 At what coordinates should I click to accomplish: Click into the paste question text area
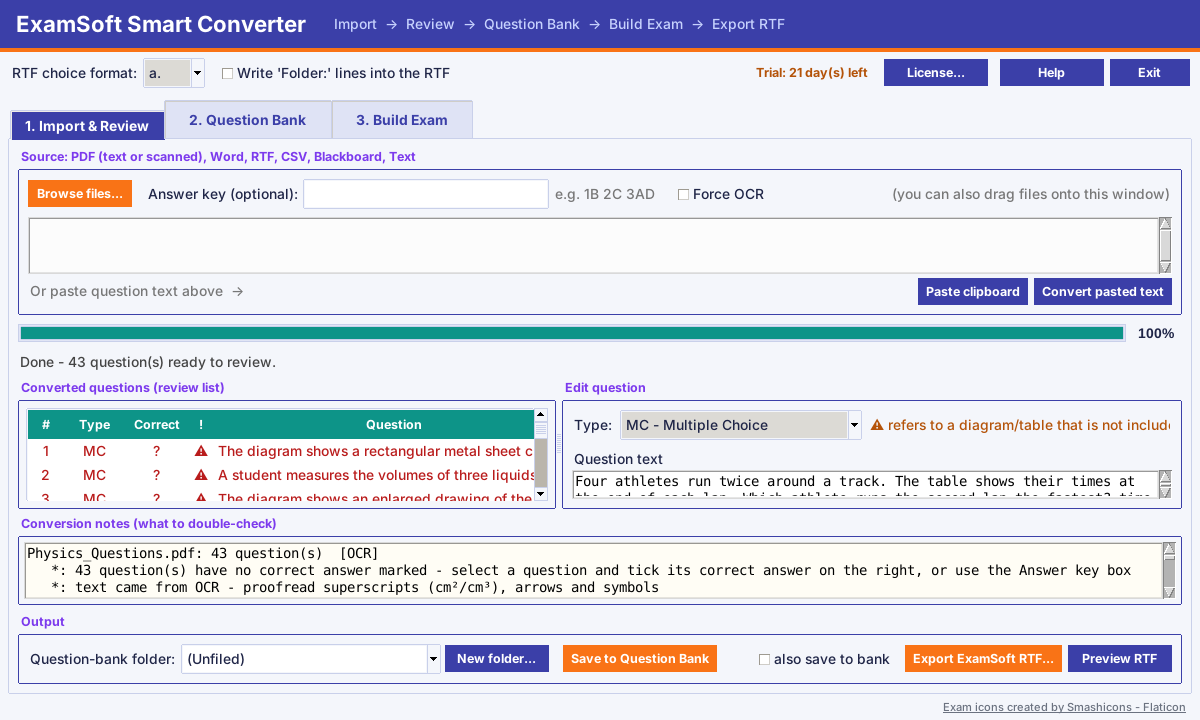pos(593,246)
